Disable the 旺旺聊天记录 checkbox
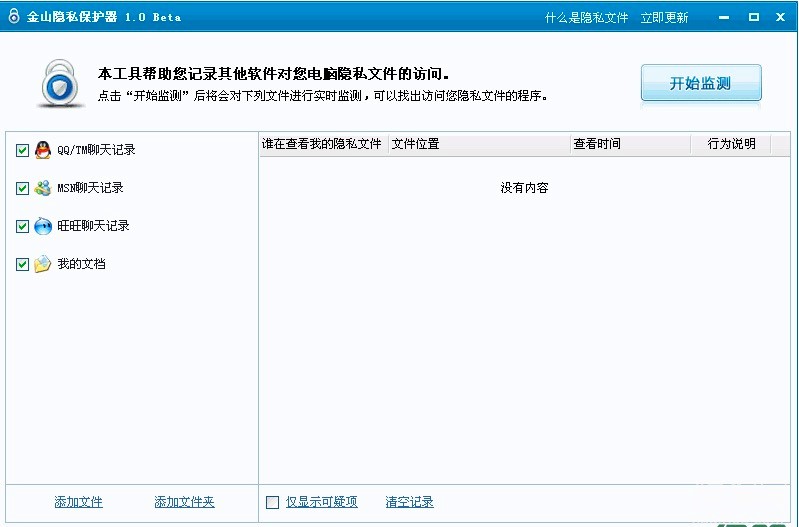799x527 pixels. click(23, 227)
